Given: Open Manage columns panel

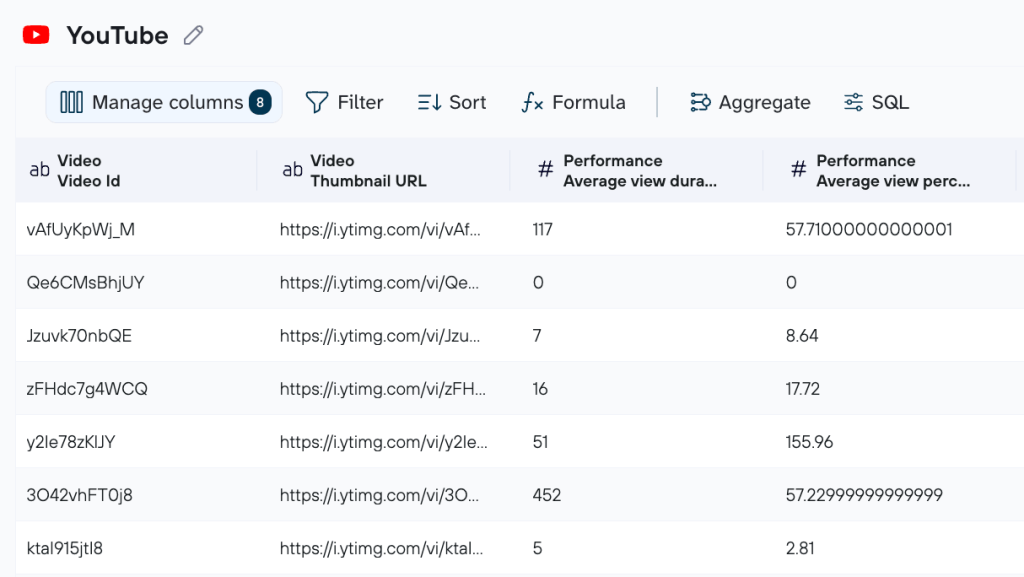Looking at the screenshot, I should (x=164, y=102).
